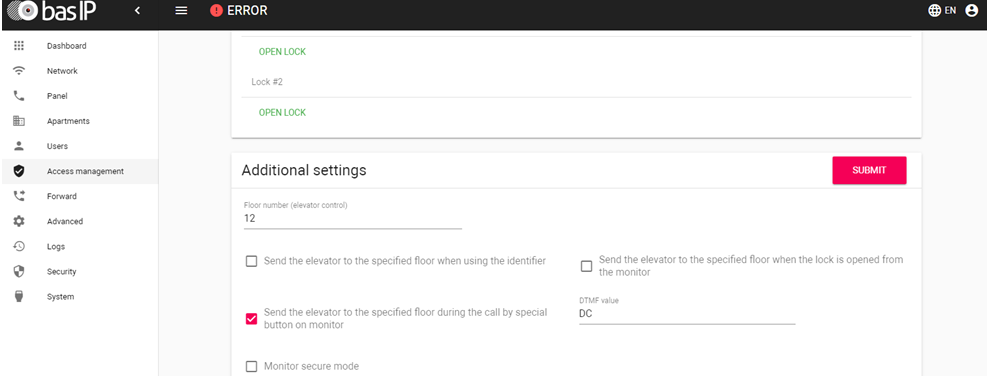Open the user account avatar icon
Image resolution: width=989 pixels, height=376 pixels.
(x=971, y=11)
